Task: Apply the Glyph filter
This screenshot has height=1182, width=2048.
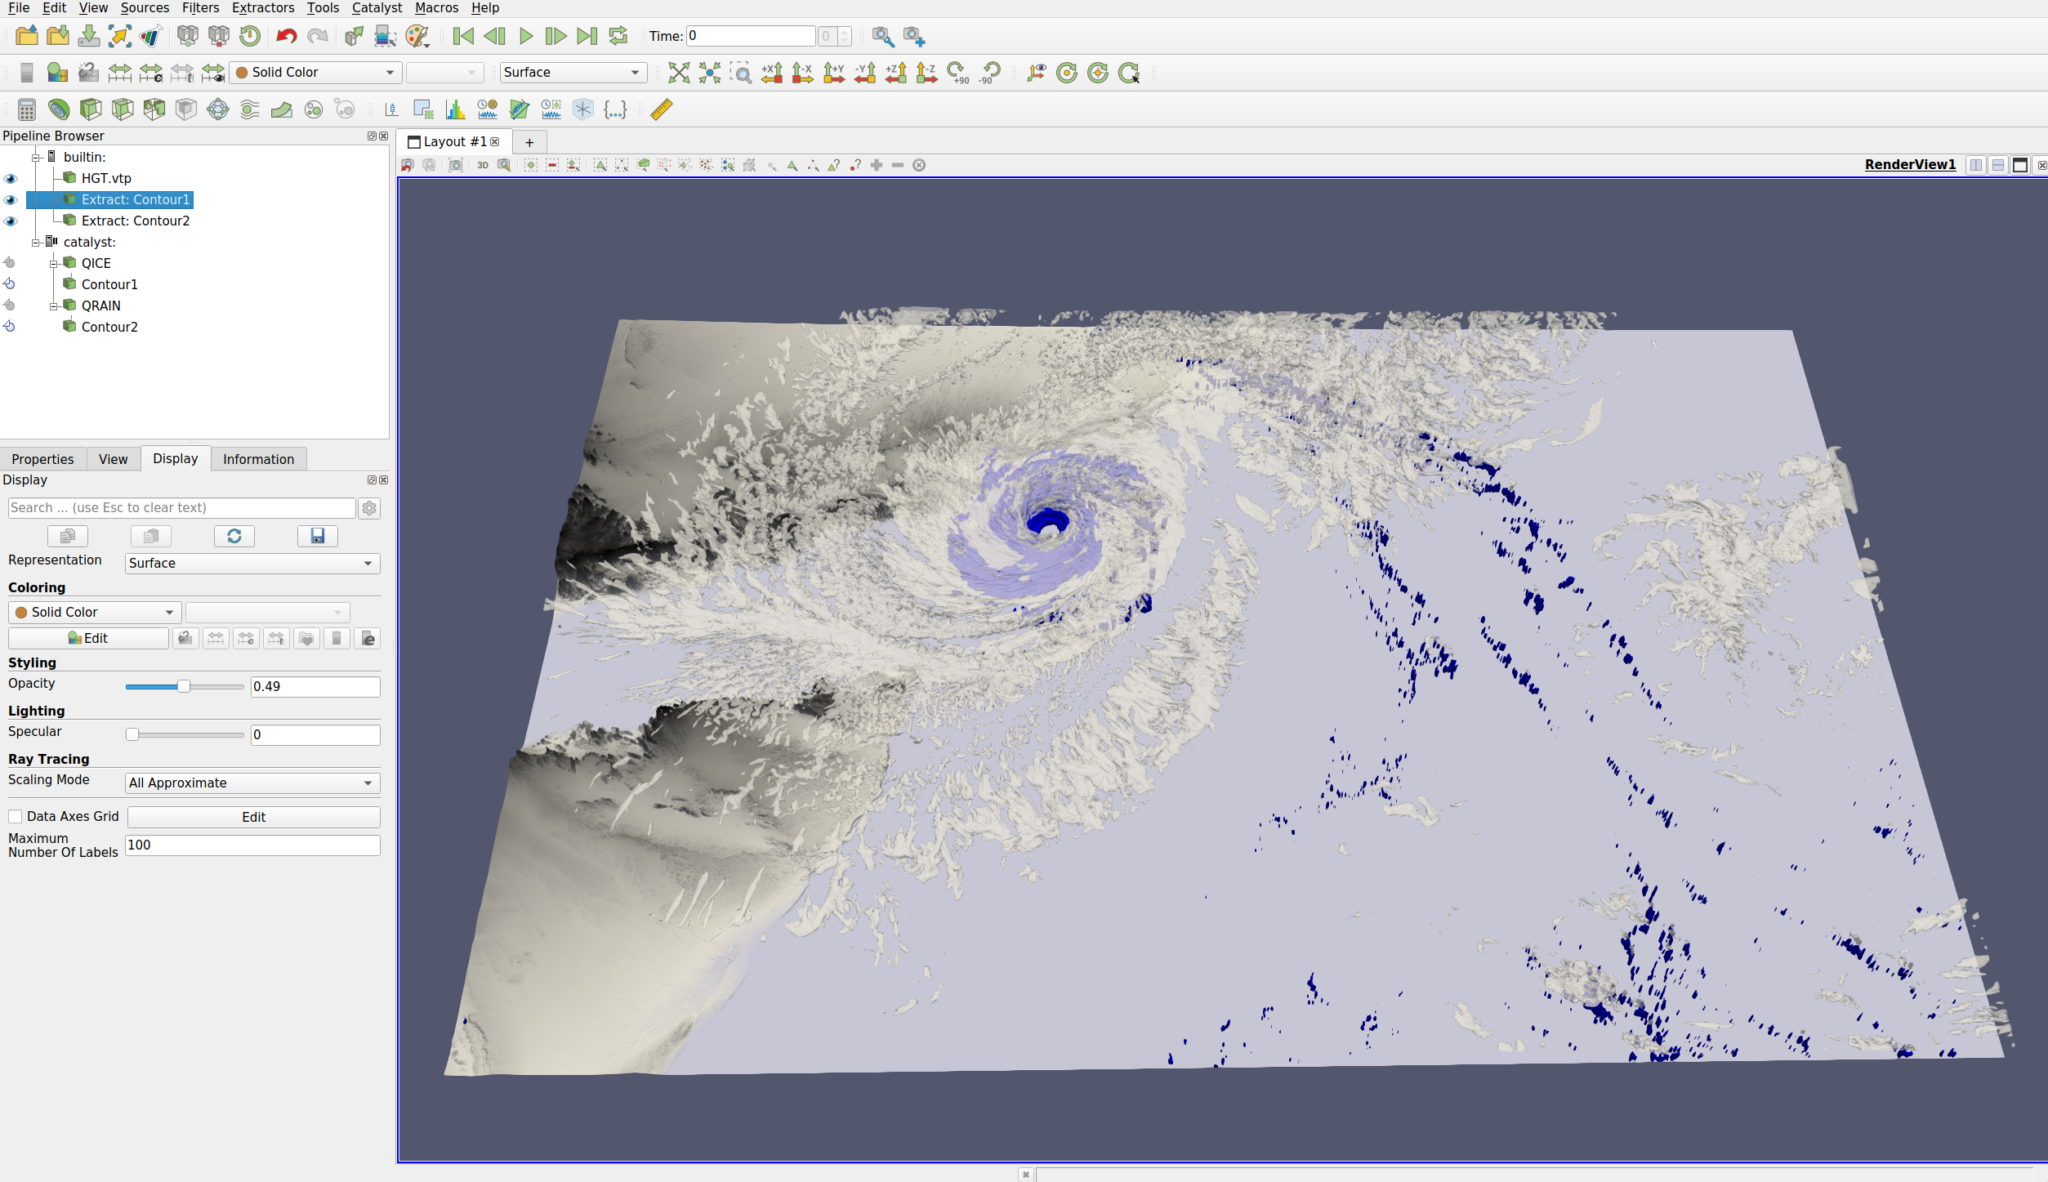Action: click(217, 110)
